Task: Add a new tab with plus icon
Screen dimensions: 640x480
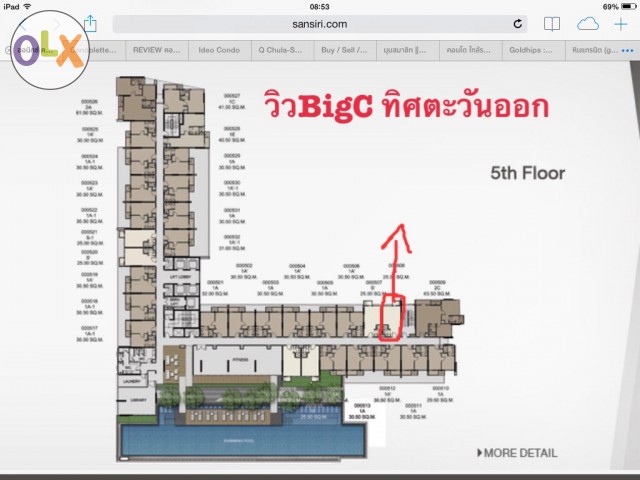Action: (x=620, y=23)
